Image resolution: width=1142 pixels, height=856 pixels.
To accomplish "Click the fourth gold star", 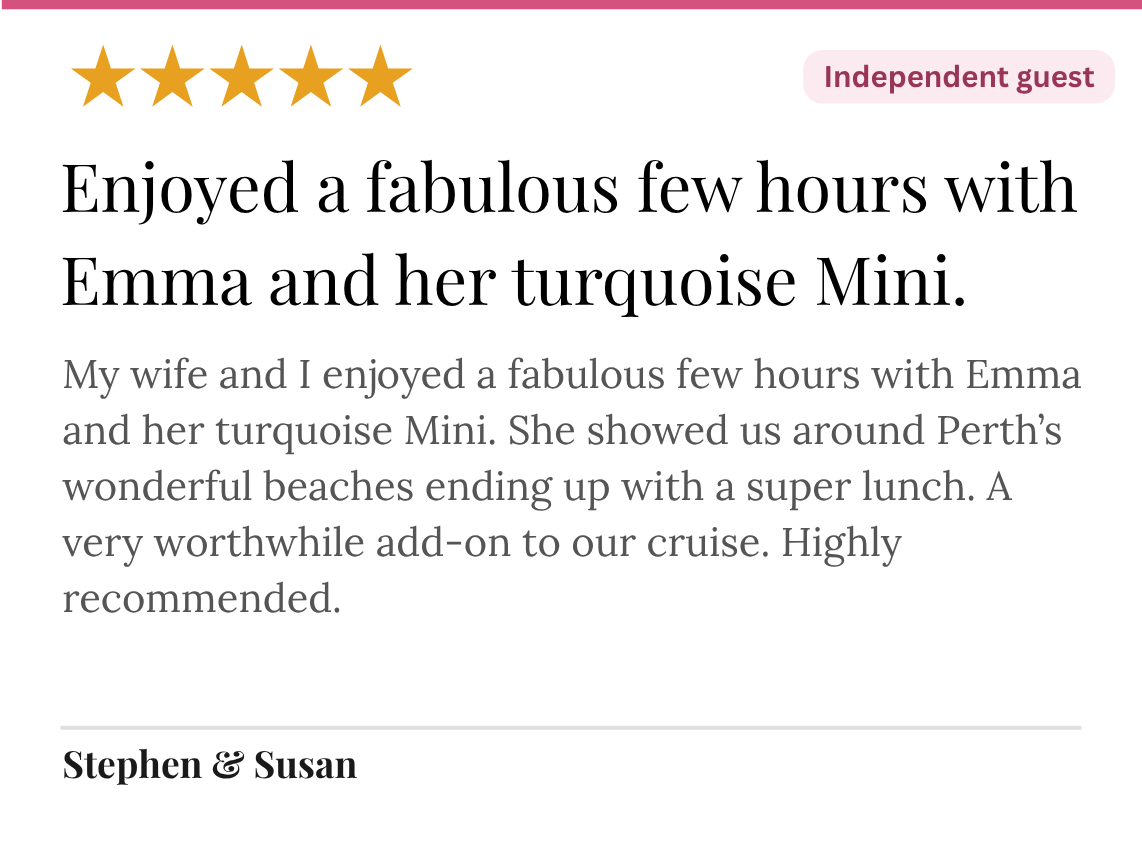I will pyautogui.click(x=310, y=76).
